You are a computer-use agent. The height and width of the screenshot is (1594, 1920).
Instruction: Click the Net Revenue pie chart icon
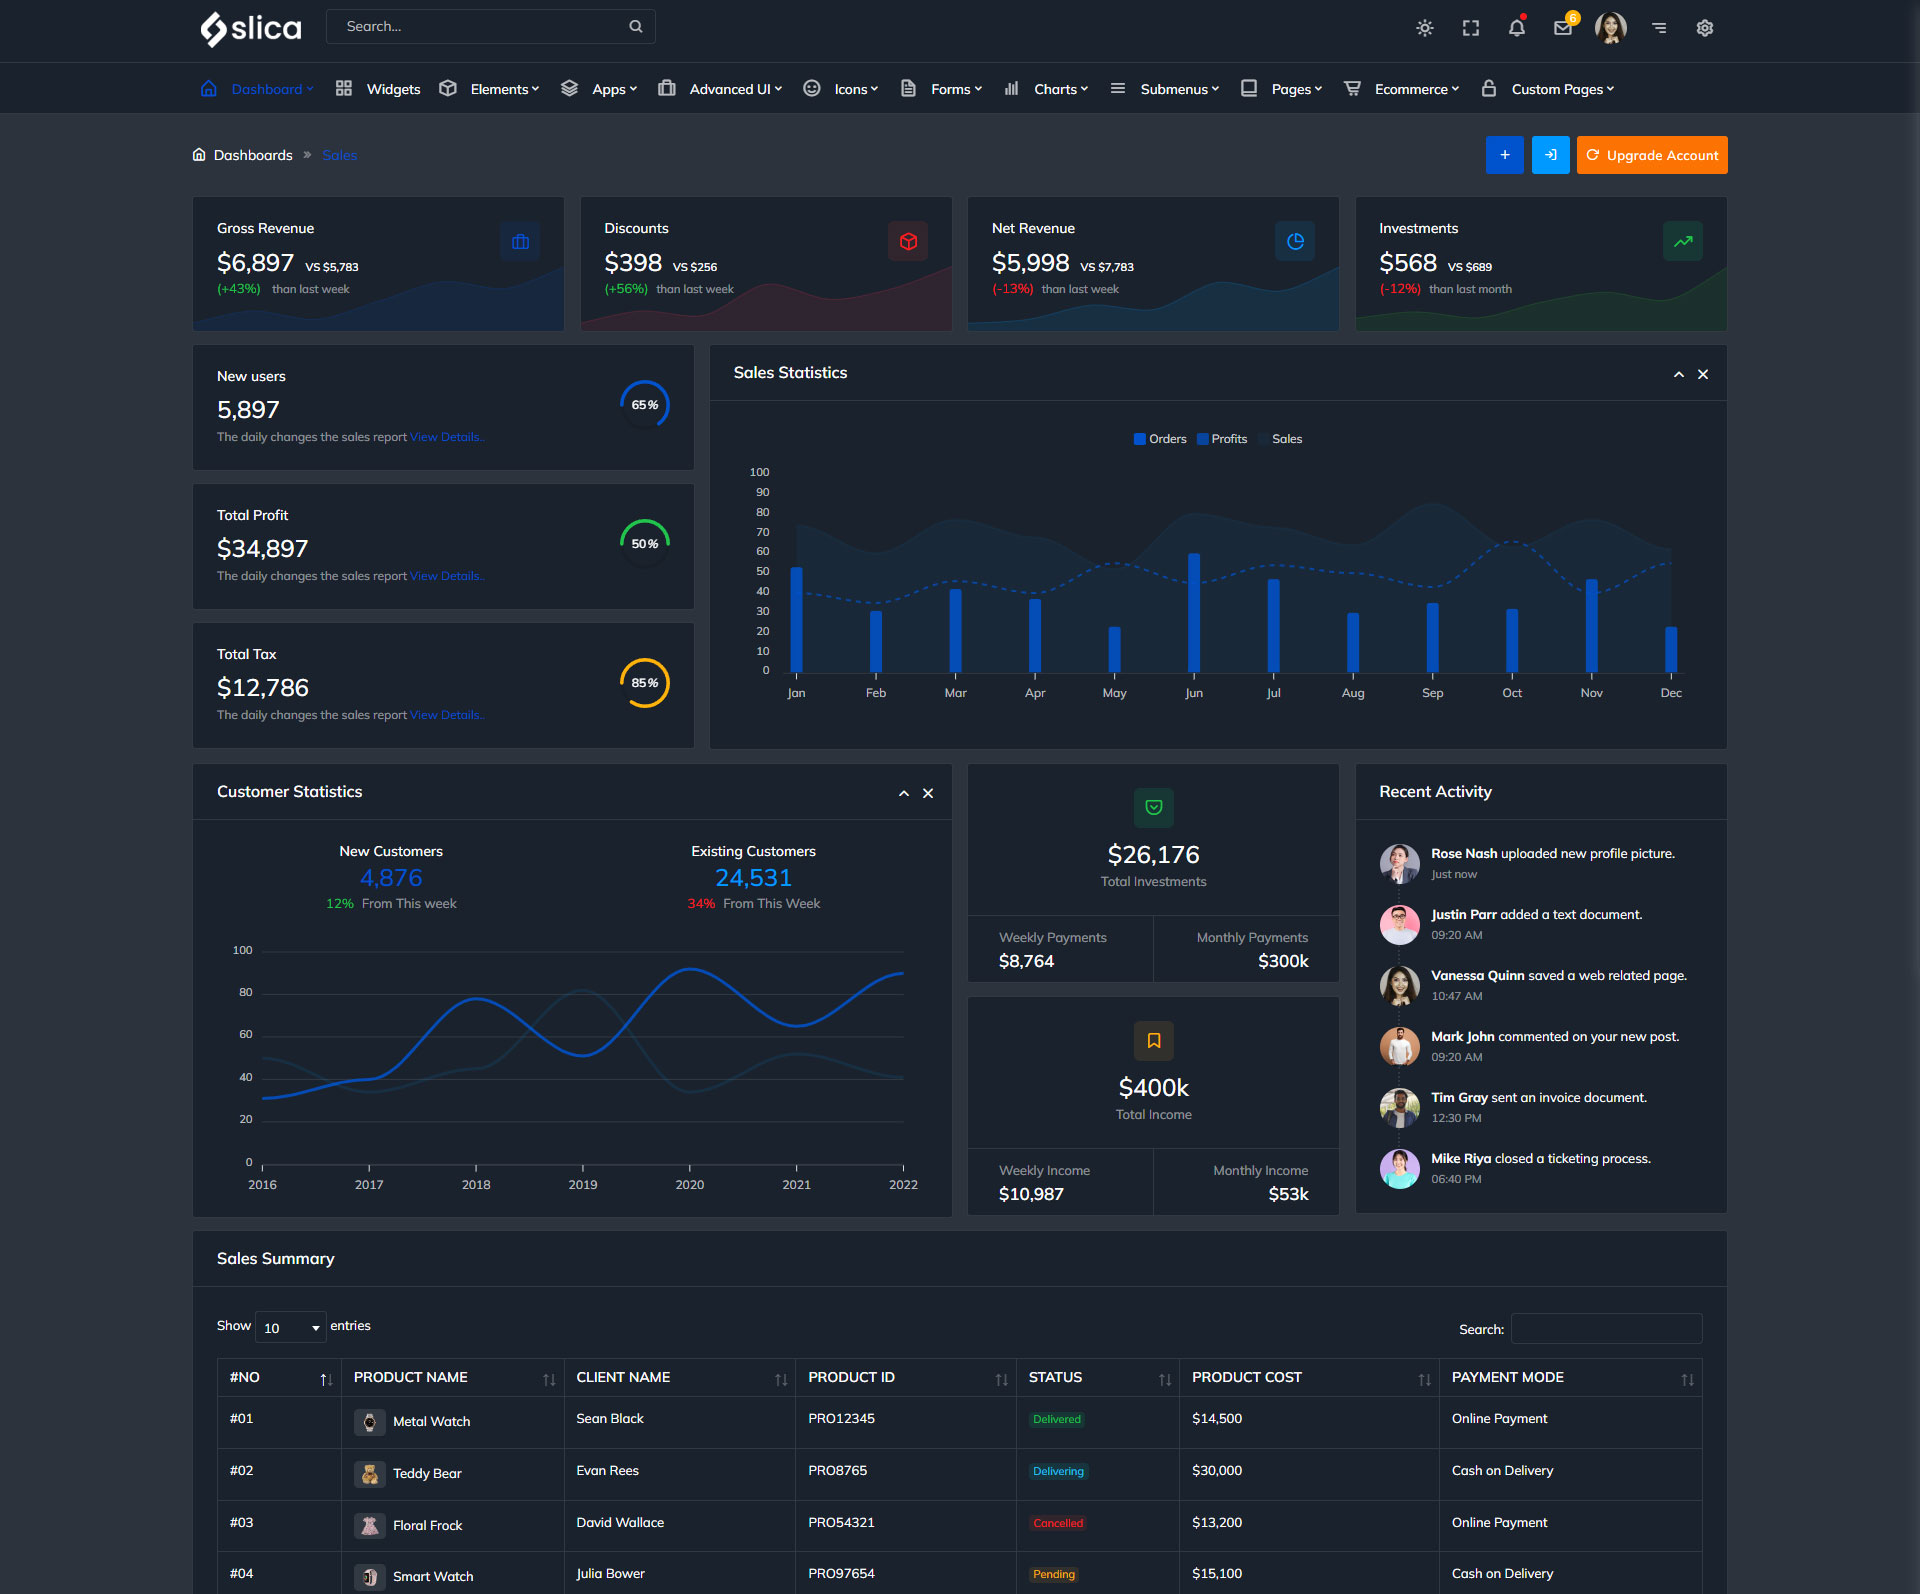(1295, 241)
